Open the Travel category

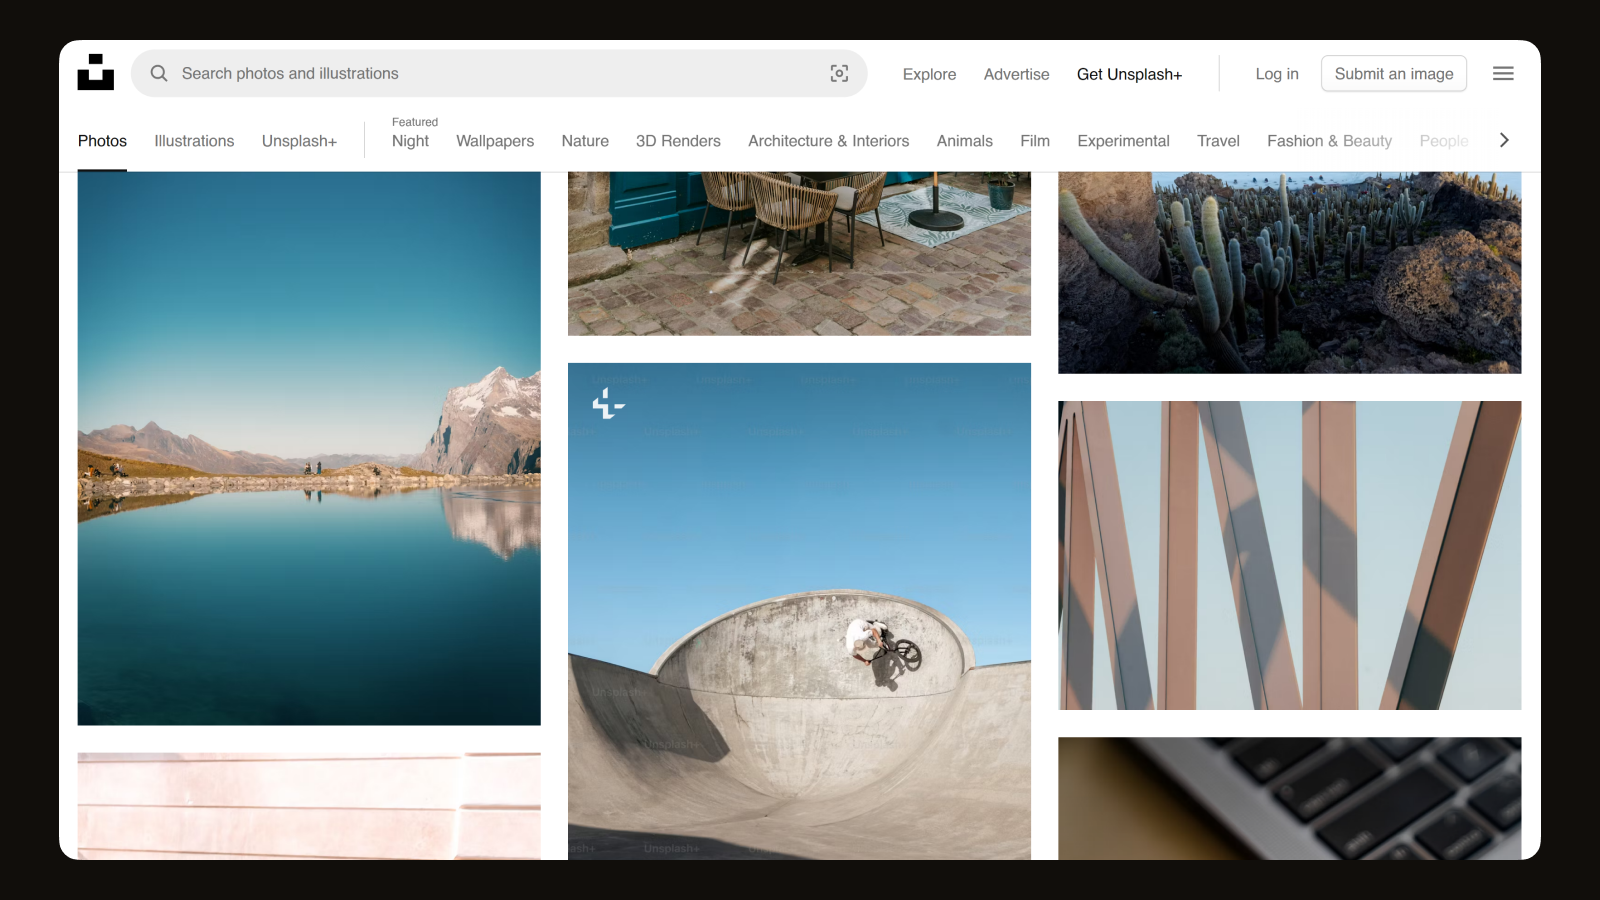(x=1218, y=140)
